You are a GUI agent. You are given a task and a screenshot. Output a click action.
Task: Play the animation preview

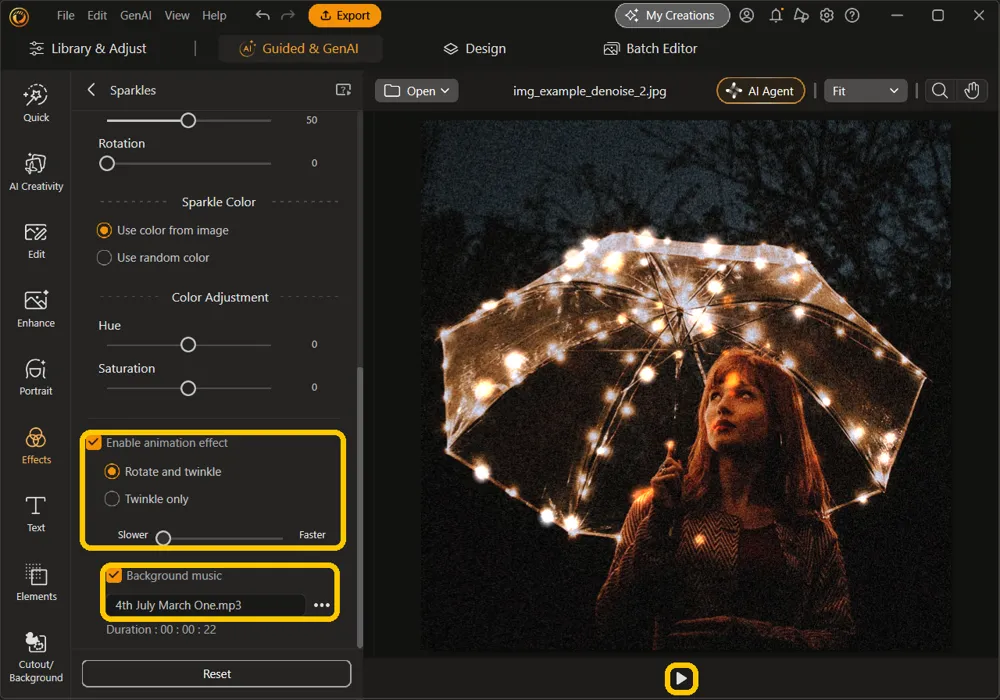tap(681, 678)
